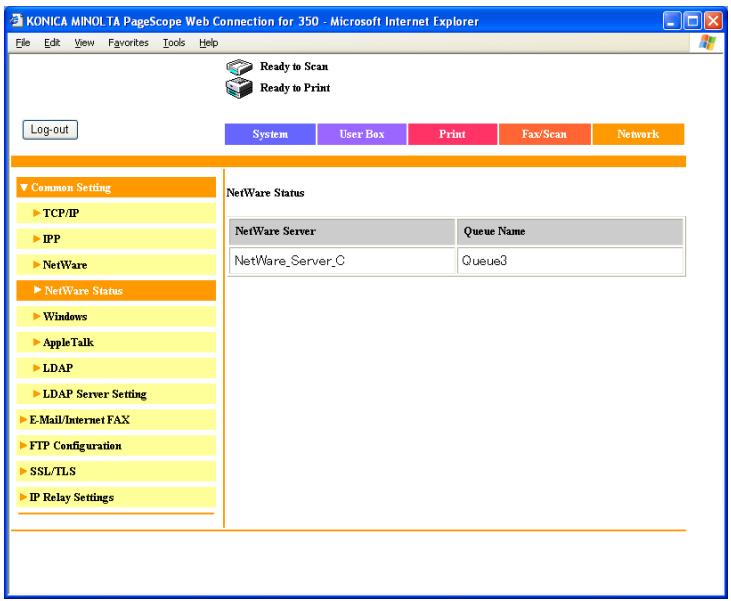The height and width of the screenshot is (601, 731).
Task: Minimize the Internet Explorer window
Action: (672, 21)
